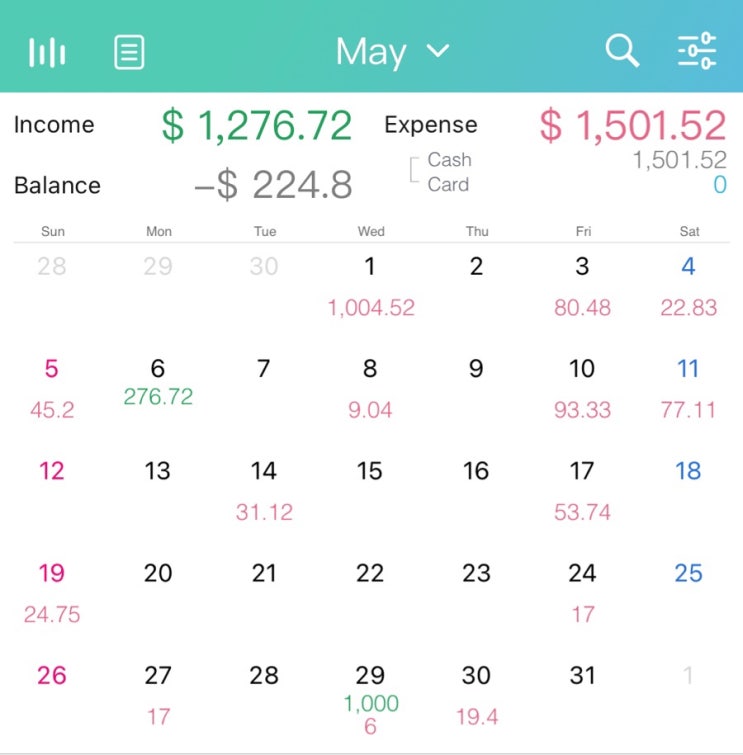
Task: Open the transaction list view icon
Action: click(129, 52)
